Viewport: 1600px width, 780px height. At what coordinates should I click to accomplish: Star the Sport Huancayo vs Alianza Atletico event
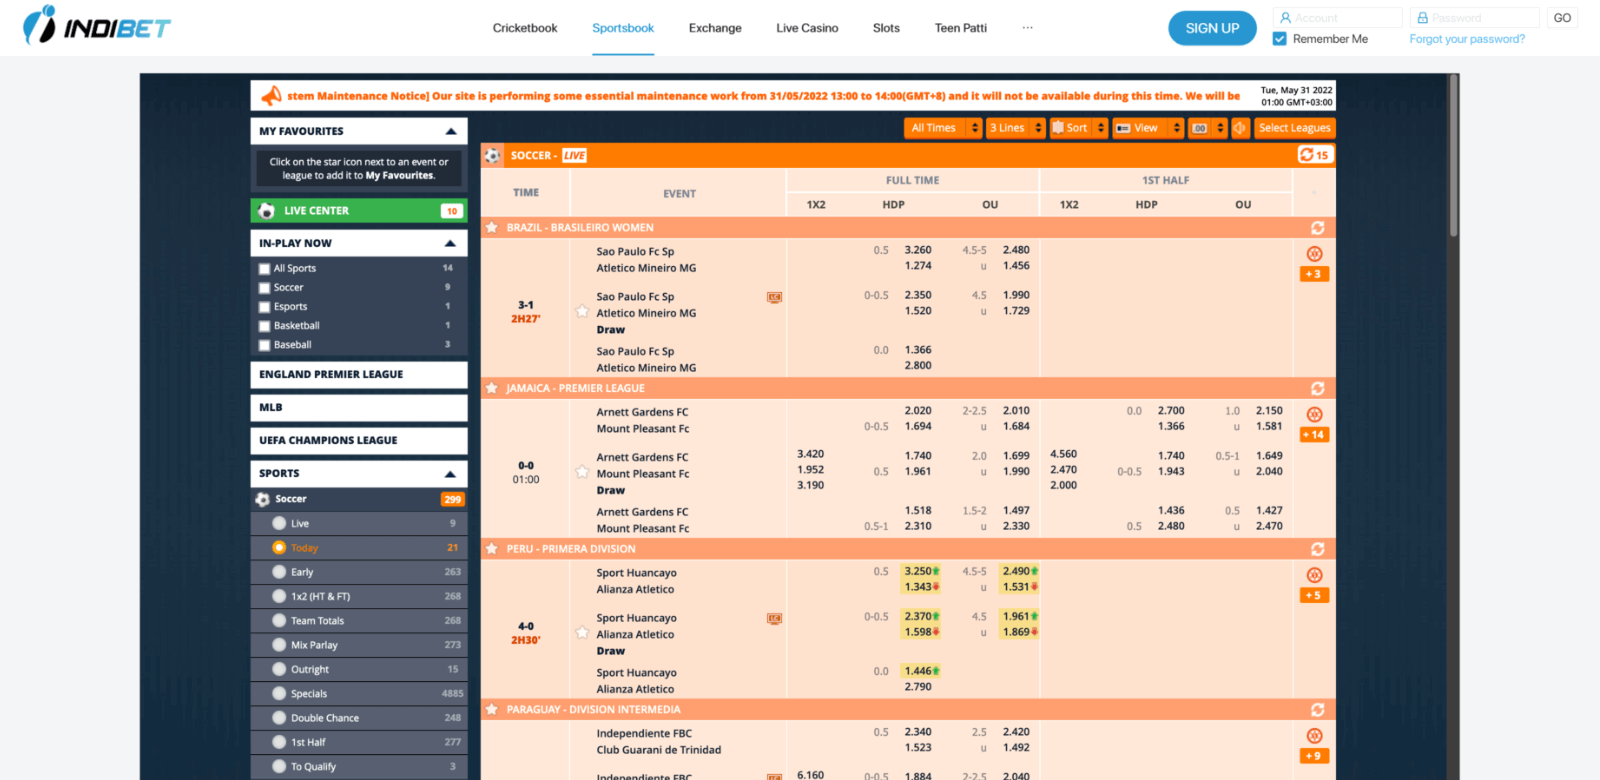point(582,632)
